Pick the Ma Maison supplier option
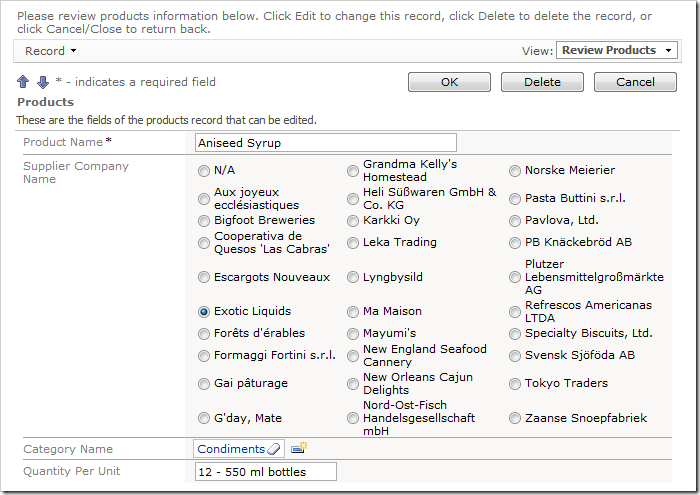 [x=353, y=312]
